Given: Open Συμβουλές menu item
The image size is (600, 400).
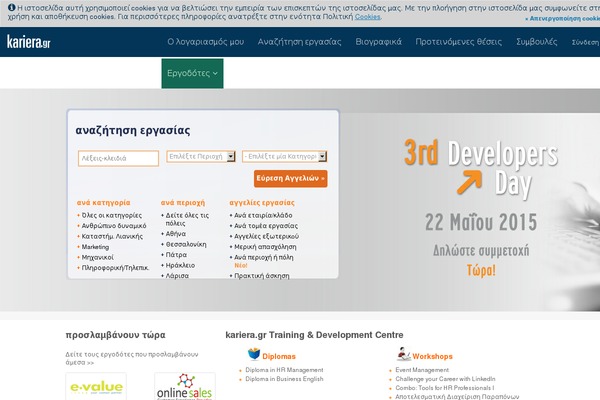Looking at the screenshot, I should pyautogui.click(x=536, y=42).
